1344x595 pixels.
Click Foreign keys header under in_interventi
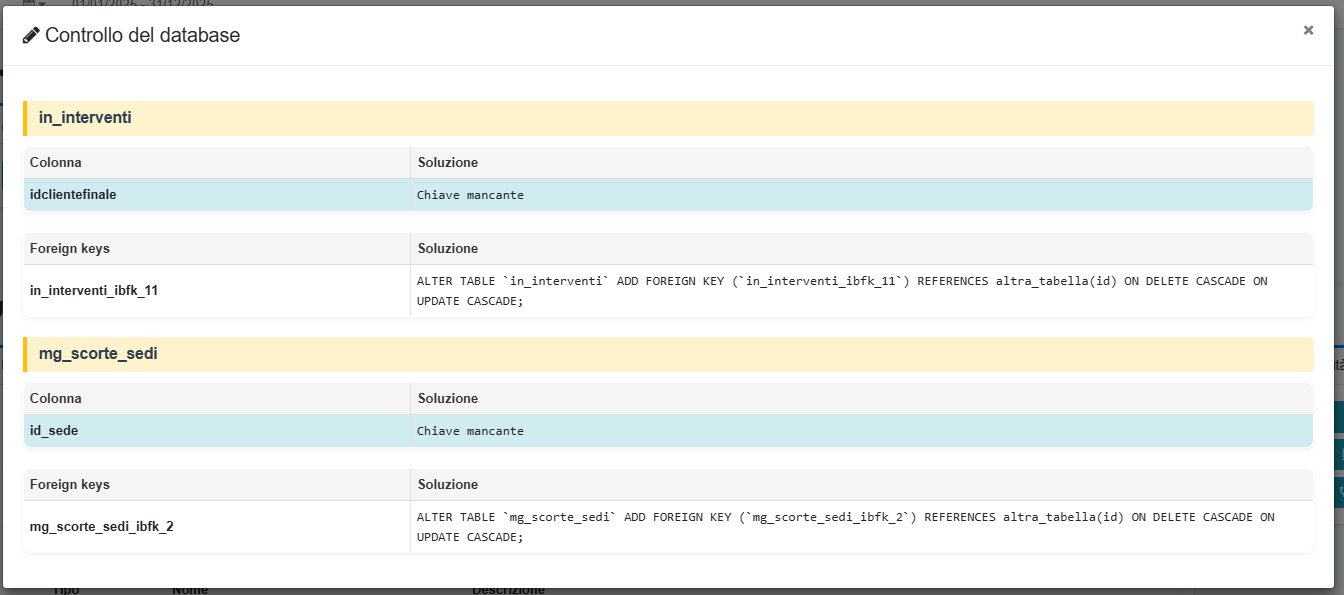pos(70,248)
